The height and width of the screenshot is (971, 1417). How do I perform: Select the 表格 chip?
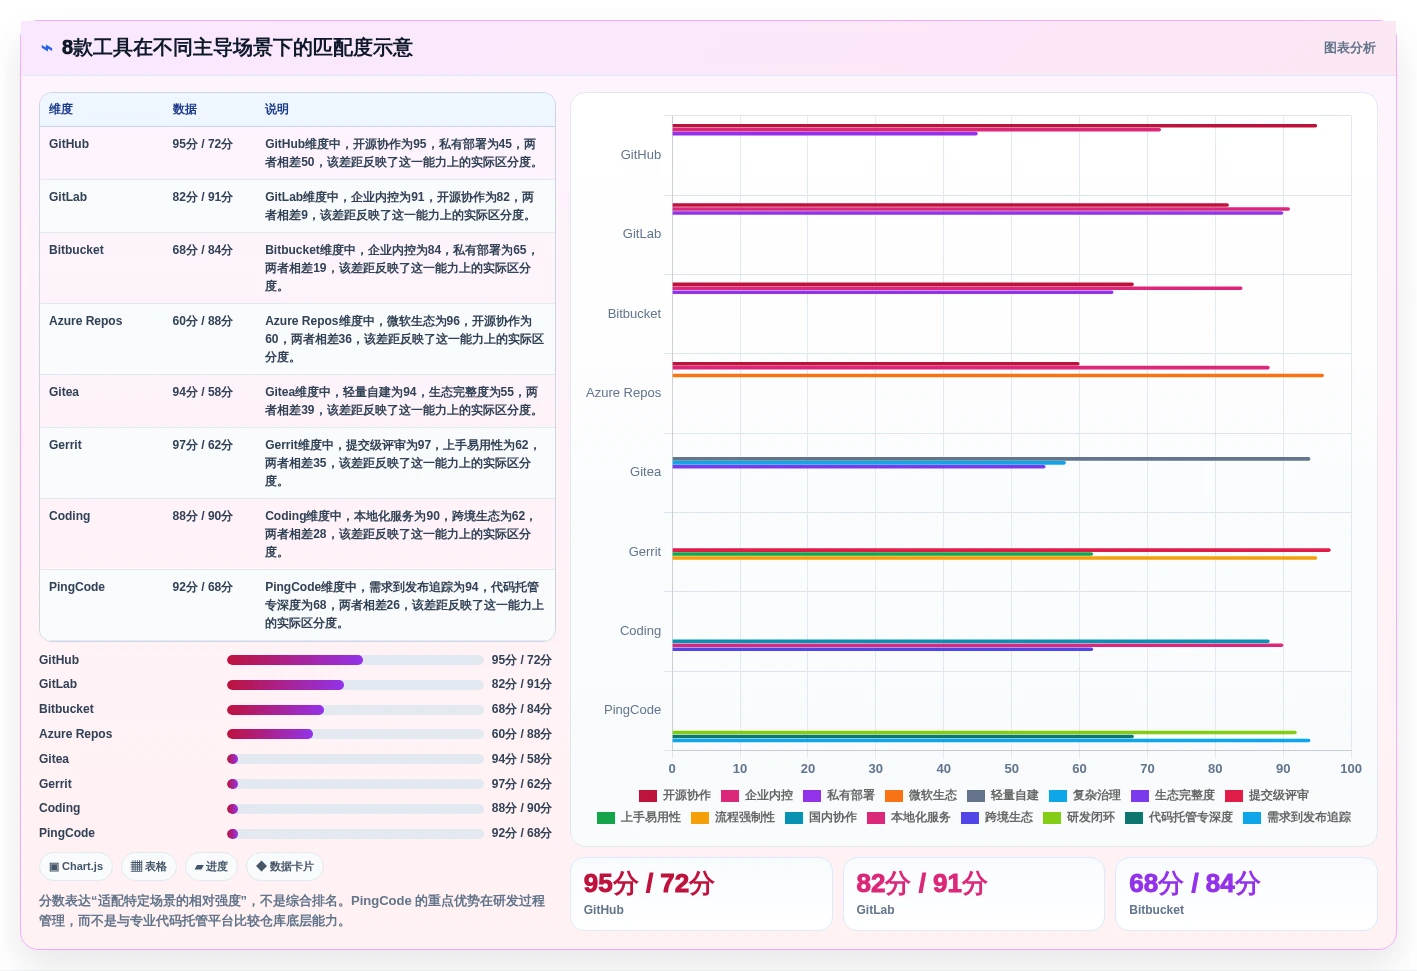click(x=149, y=867)
